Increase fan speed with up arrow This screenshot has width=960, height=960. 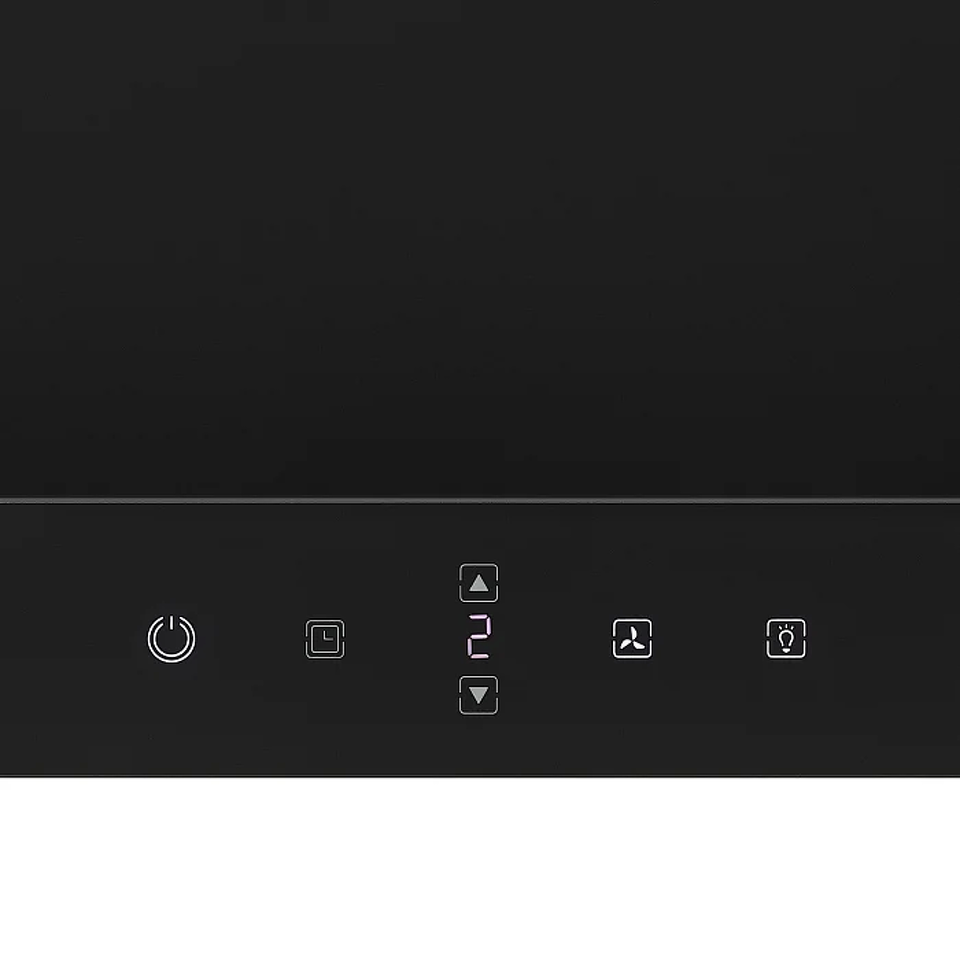click(x=479, y=583)
